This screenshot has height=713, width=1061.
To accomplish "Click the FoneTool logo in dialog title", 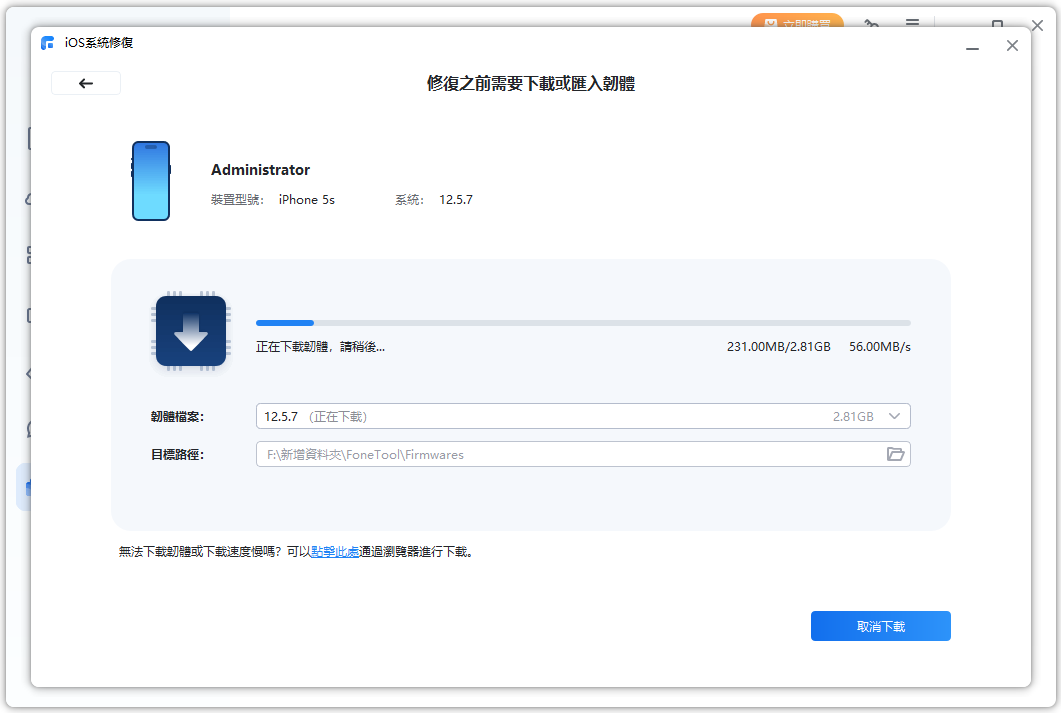I will (48, 43).
